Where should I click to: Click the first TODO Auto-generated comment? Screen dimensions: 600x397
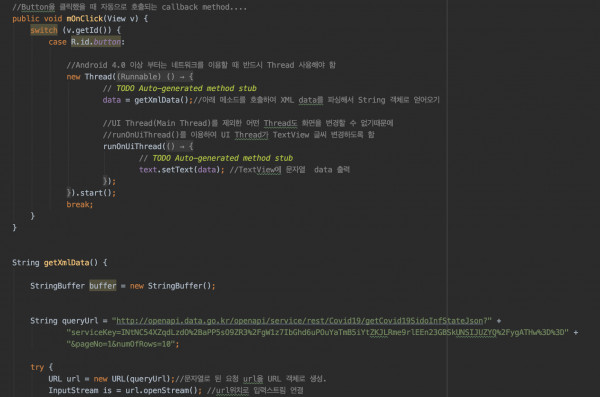pos(179,88)
